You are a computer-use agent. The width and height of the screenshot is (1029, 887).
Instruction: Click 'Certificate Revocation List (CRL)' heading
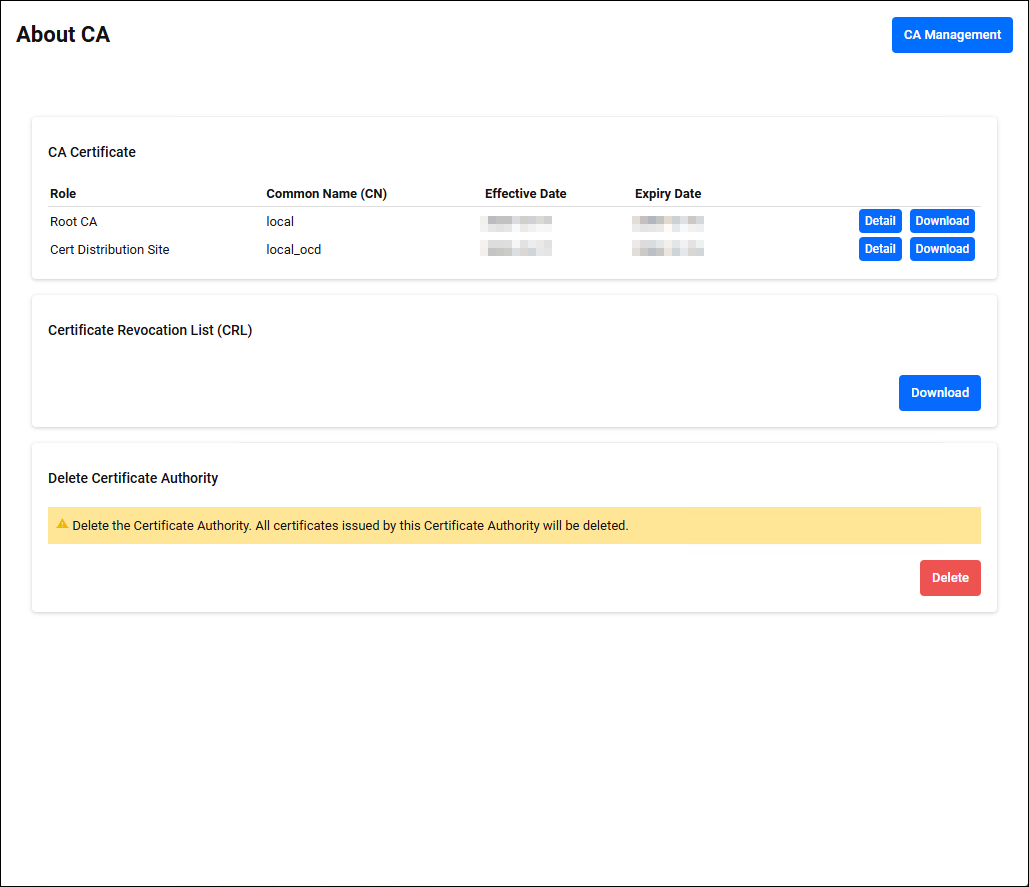[150, 330]
